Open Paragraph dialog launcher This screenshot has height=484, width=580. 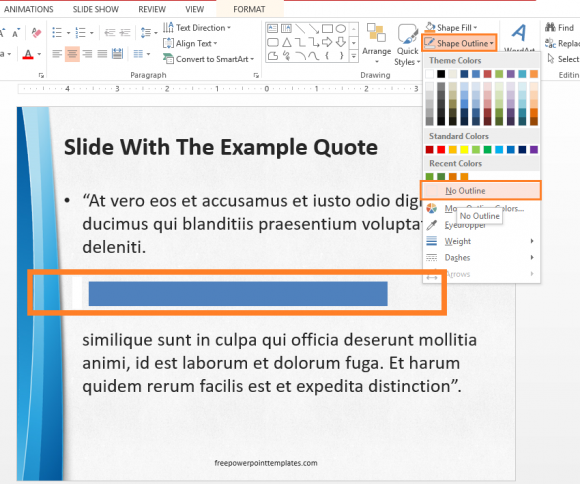(x=256, y=75)
